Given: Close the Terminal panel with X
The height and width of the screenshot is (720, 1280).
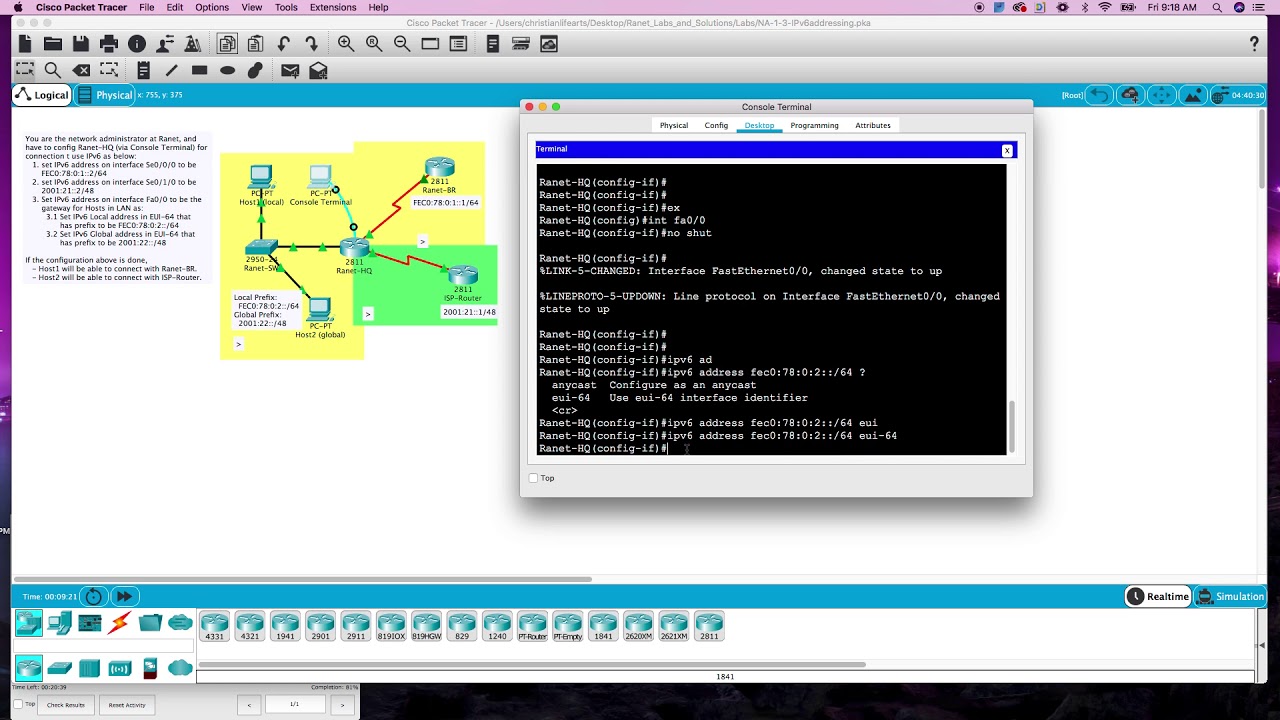Looking at the screenshot, I should [x=1007, y=150].
